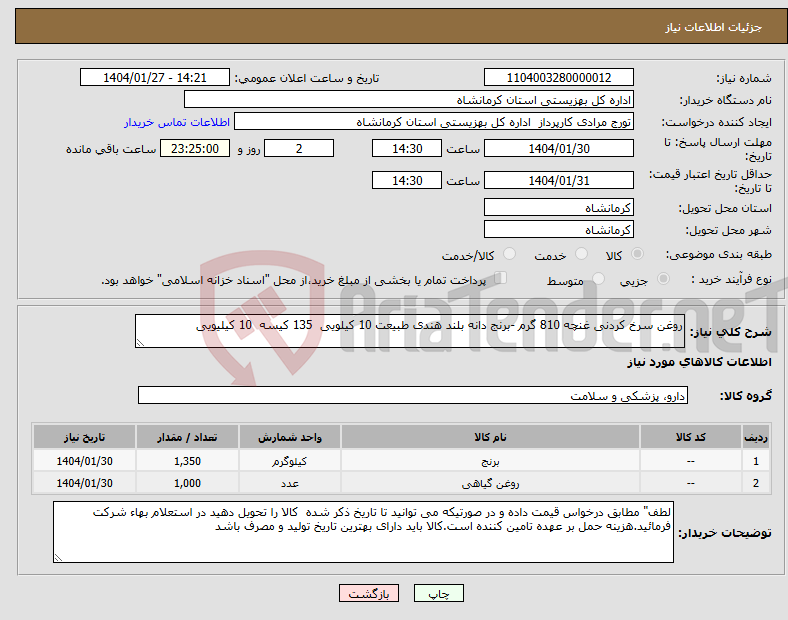Click the تاریخ نیاز column header
The image size is (788, 620).
tap(84, 437)
